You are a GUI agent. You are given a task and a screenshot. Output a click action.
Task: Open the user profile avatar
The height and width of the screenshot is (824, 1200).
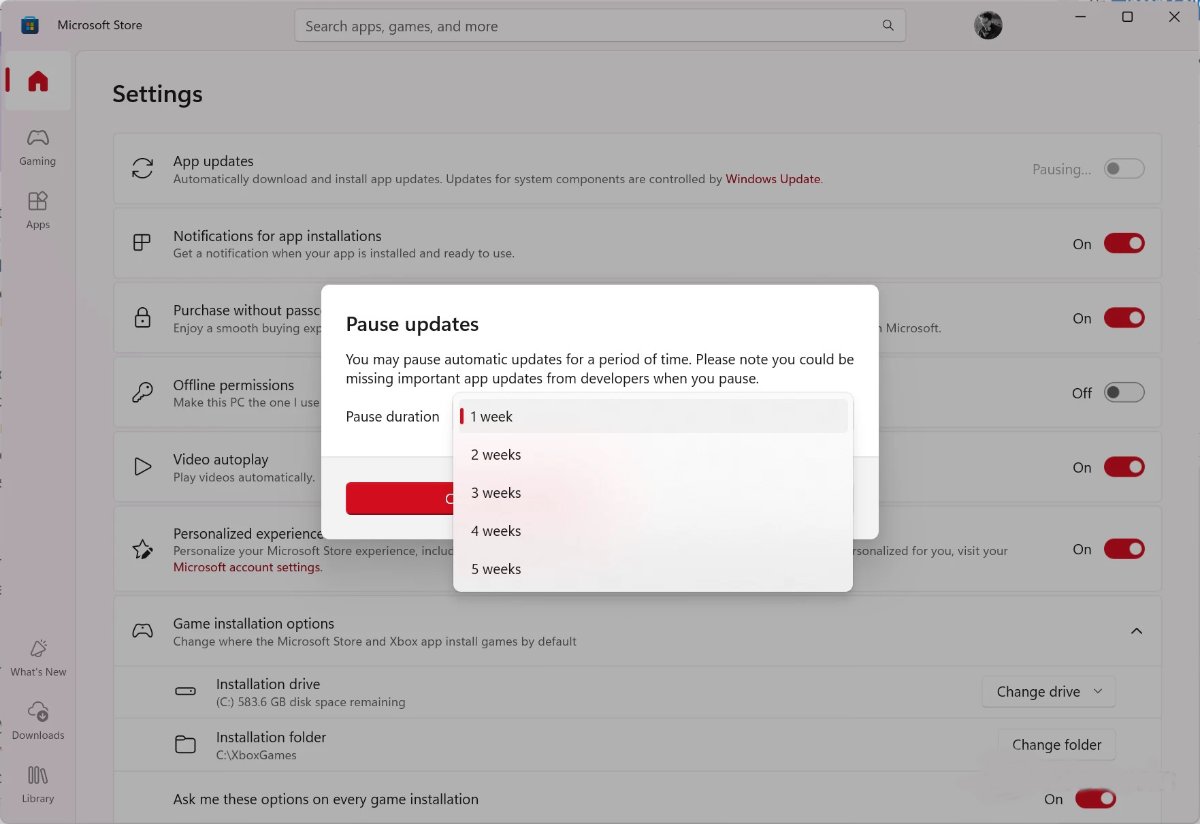tap(988, 26)
